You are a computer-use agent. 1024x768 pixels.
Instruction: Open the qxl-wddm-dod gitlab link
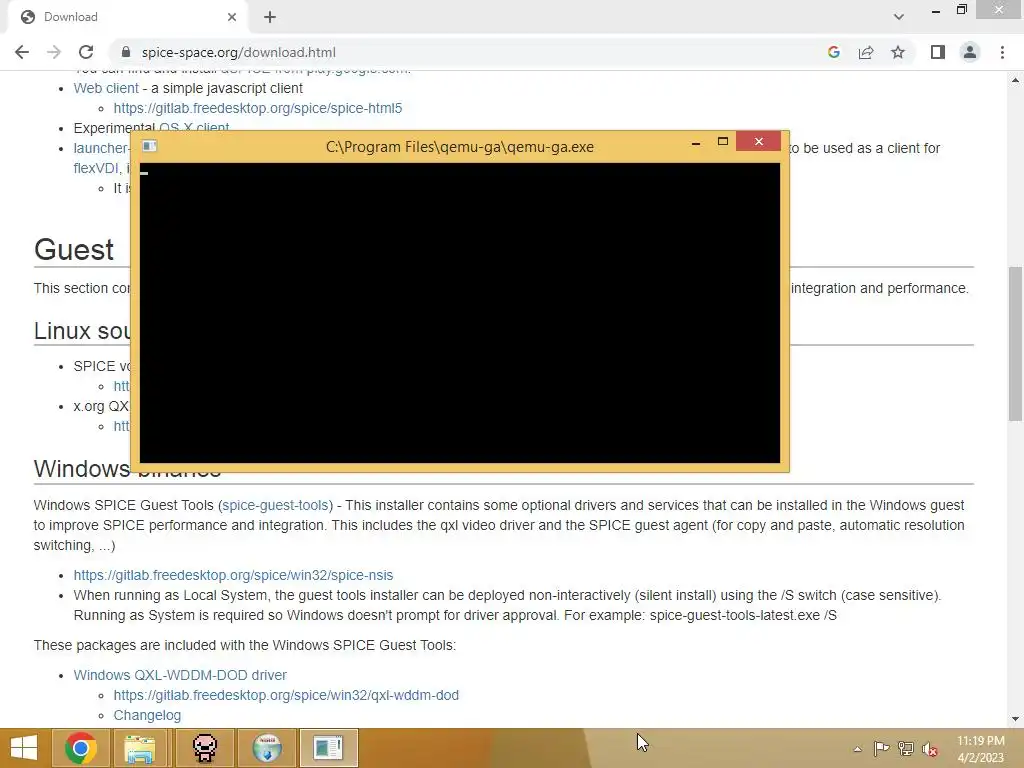(x=286, y=696)
